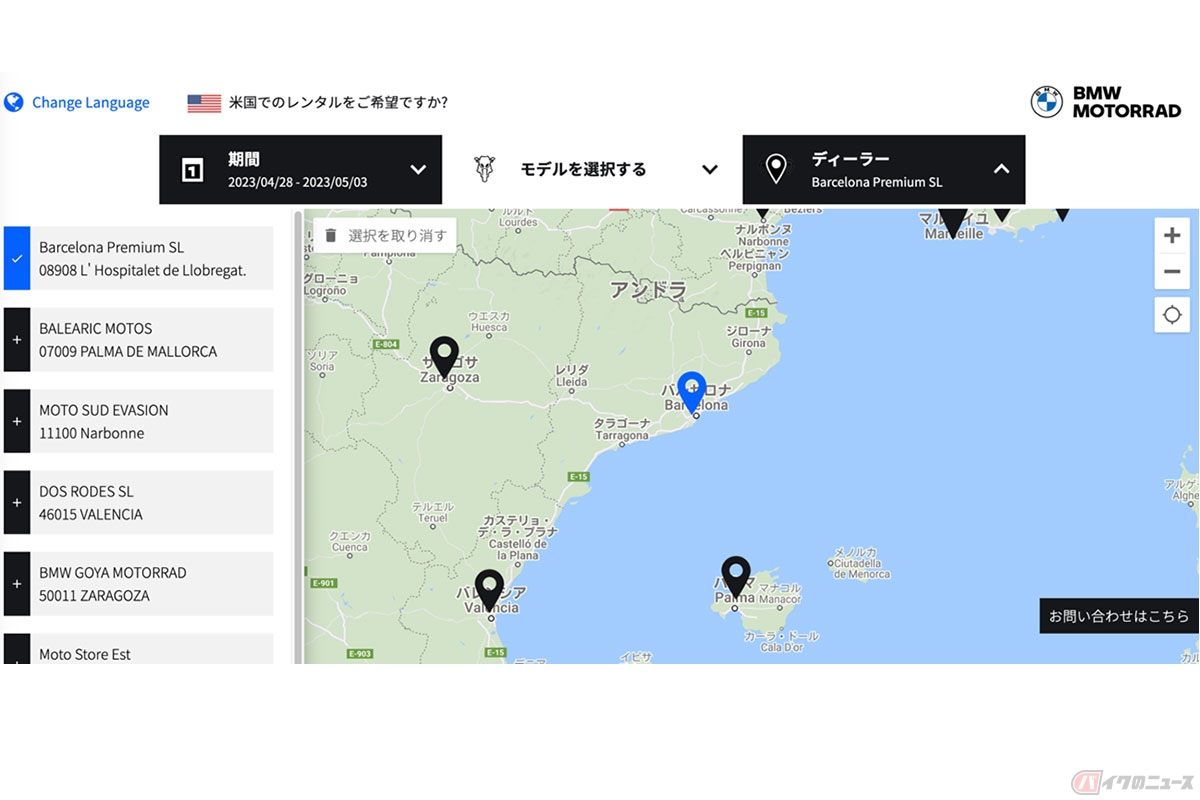Viewport: 1200px width, 800px height.
Task: Click the Tarragona label on the map
Action: click(x=622, y=429)
